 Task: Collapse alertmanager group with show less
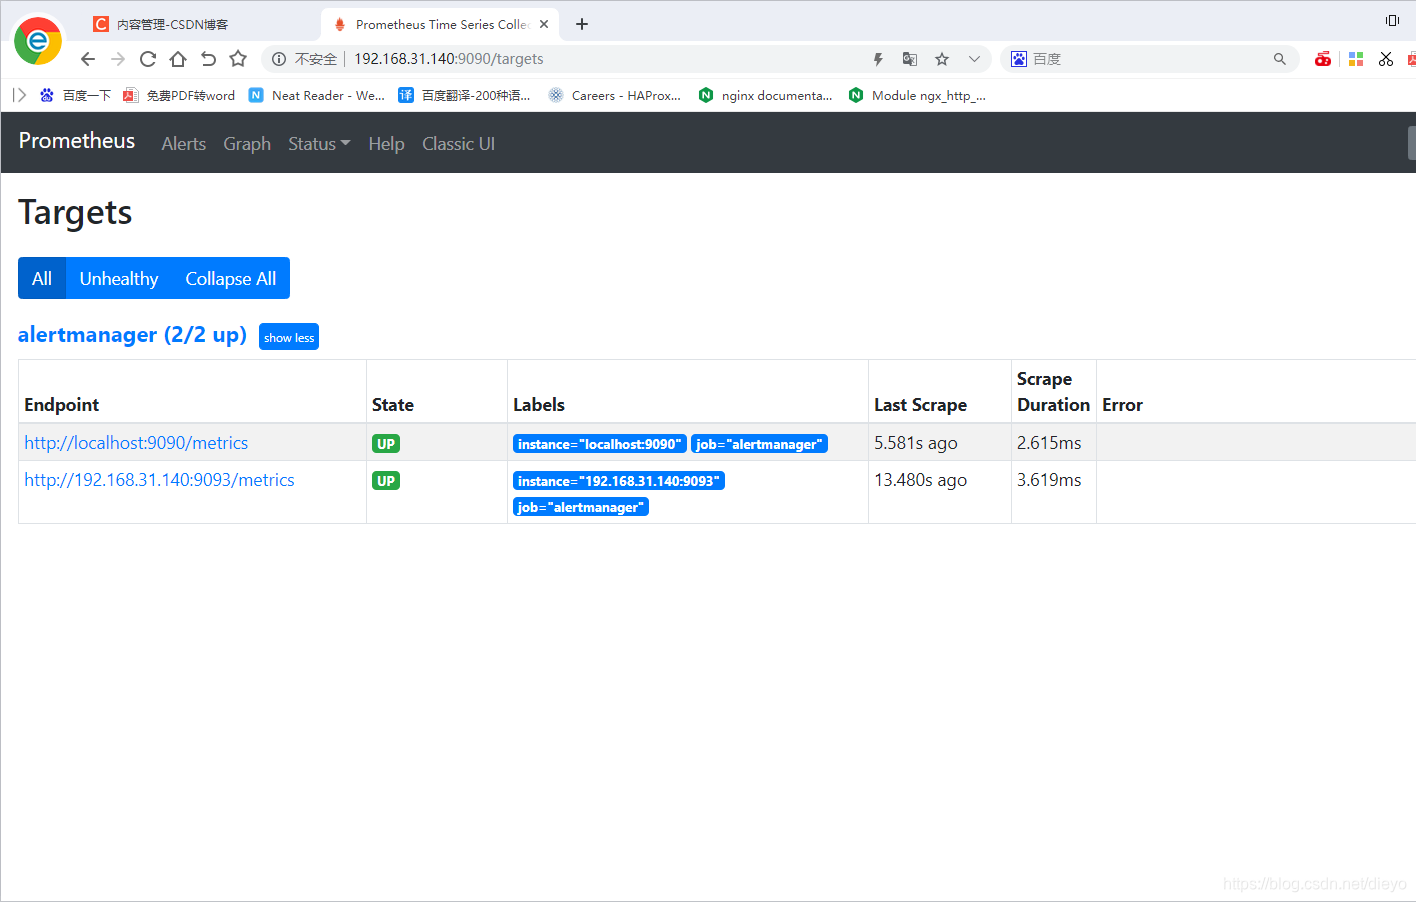[x=289, y=337]
